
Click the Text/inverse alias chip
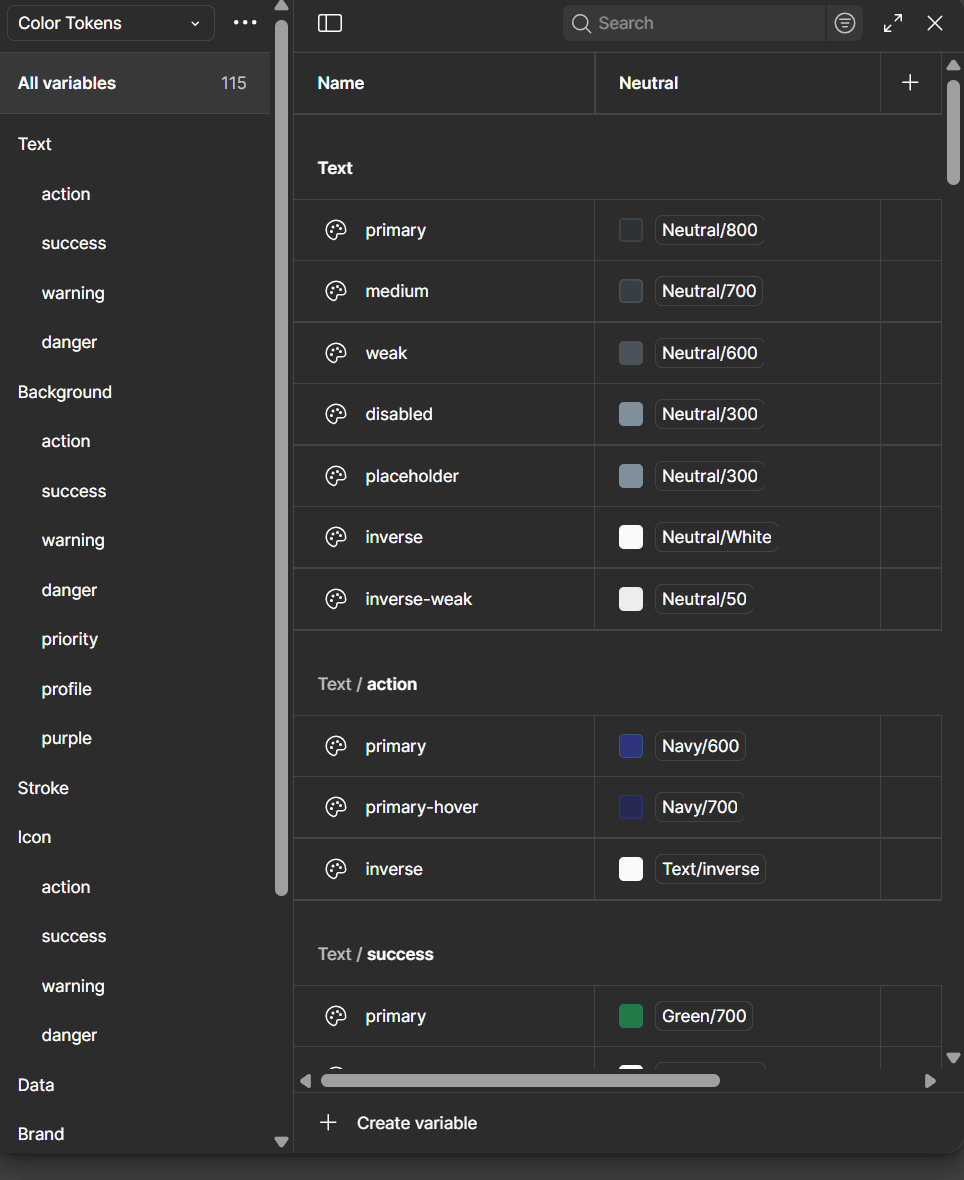click(x=710, y=869)
